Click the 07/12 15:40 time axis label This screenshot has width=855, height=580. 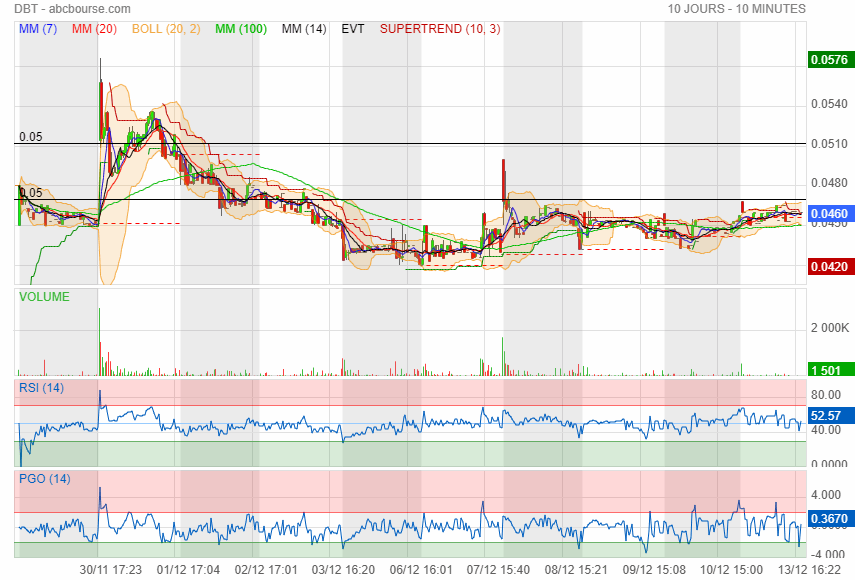498,570
